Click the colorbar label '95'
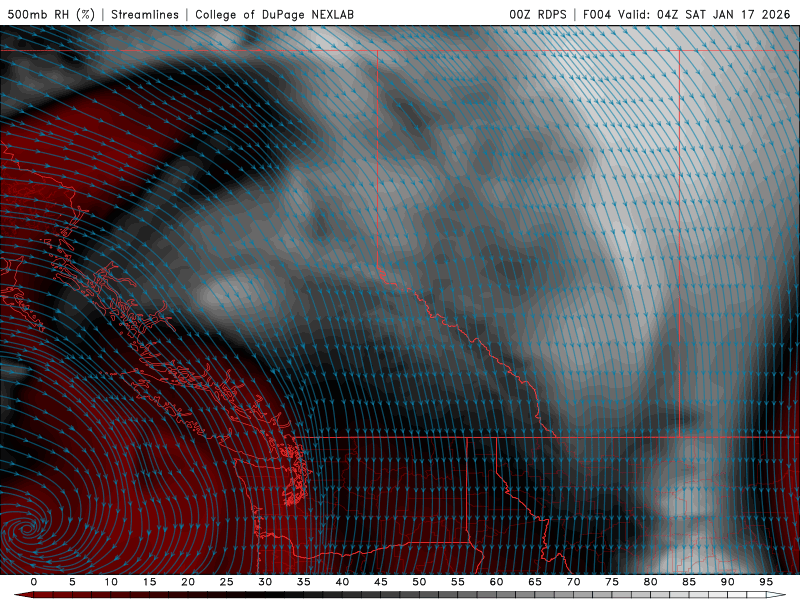The image size is (800, 600). pyautogui.click(x=766, y=582)
